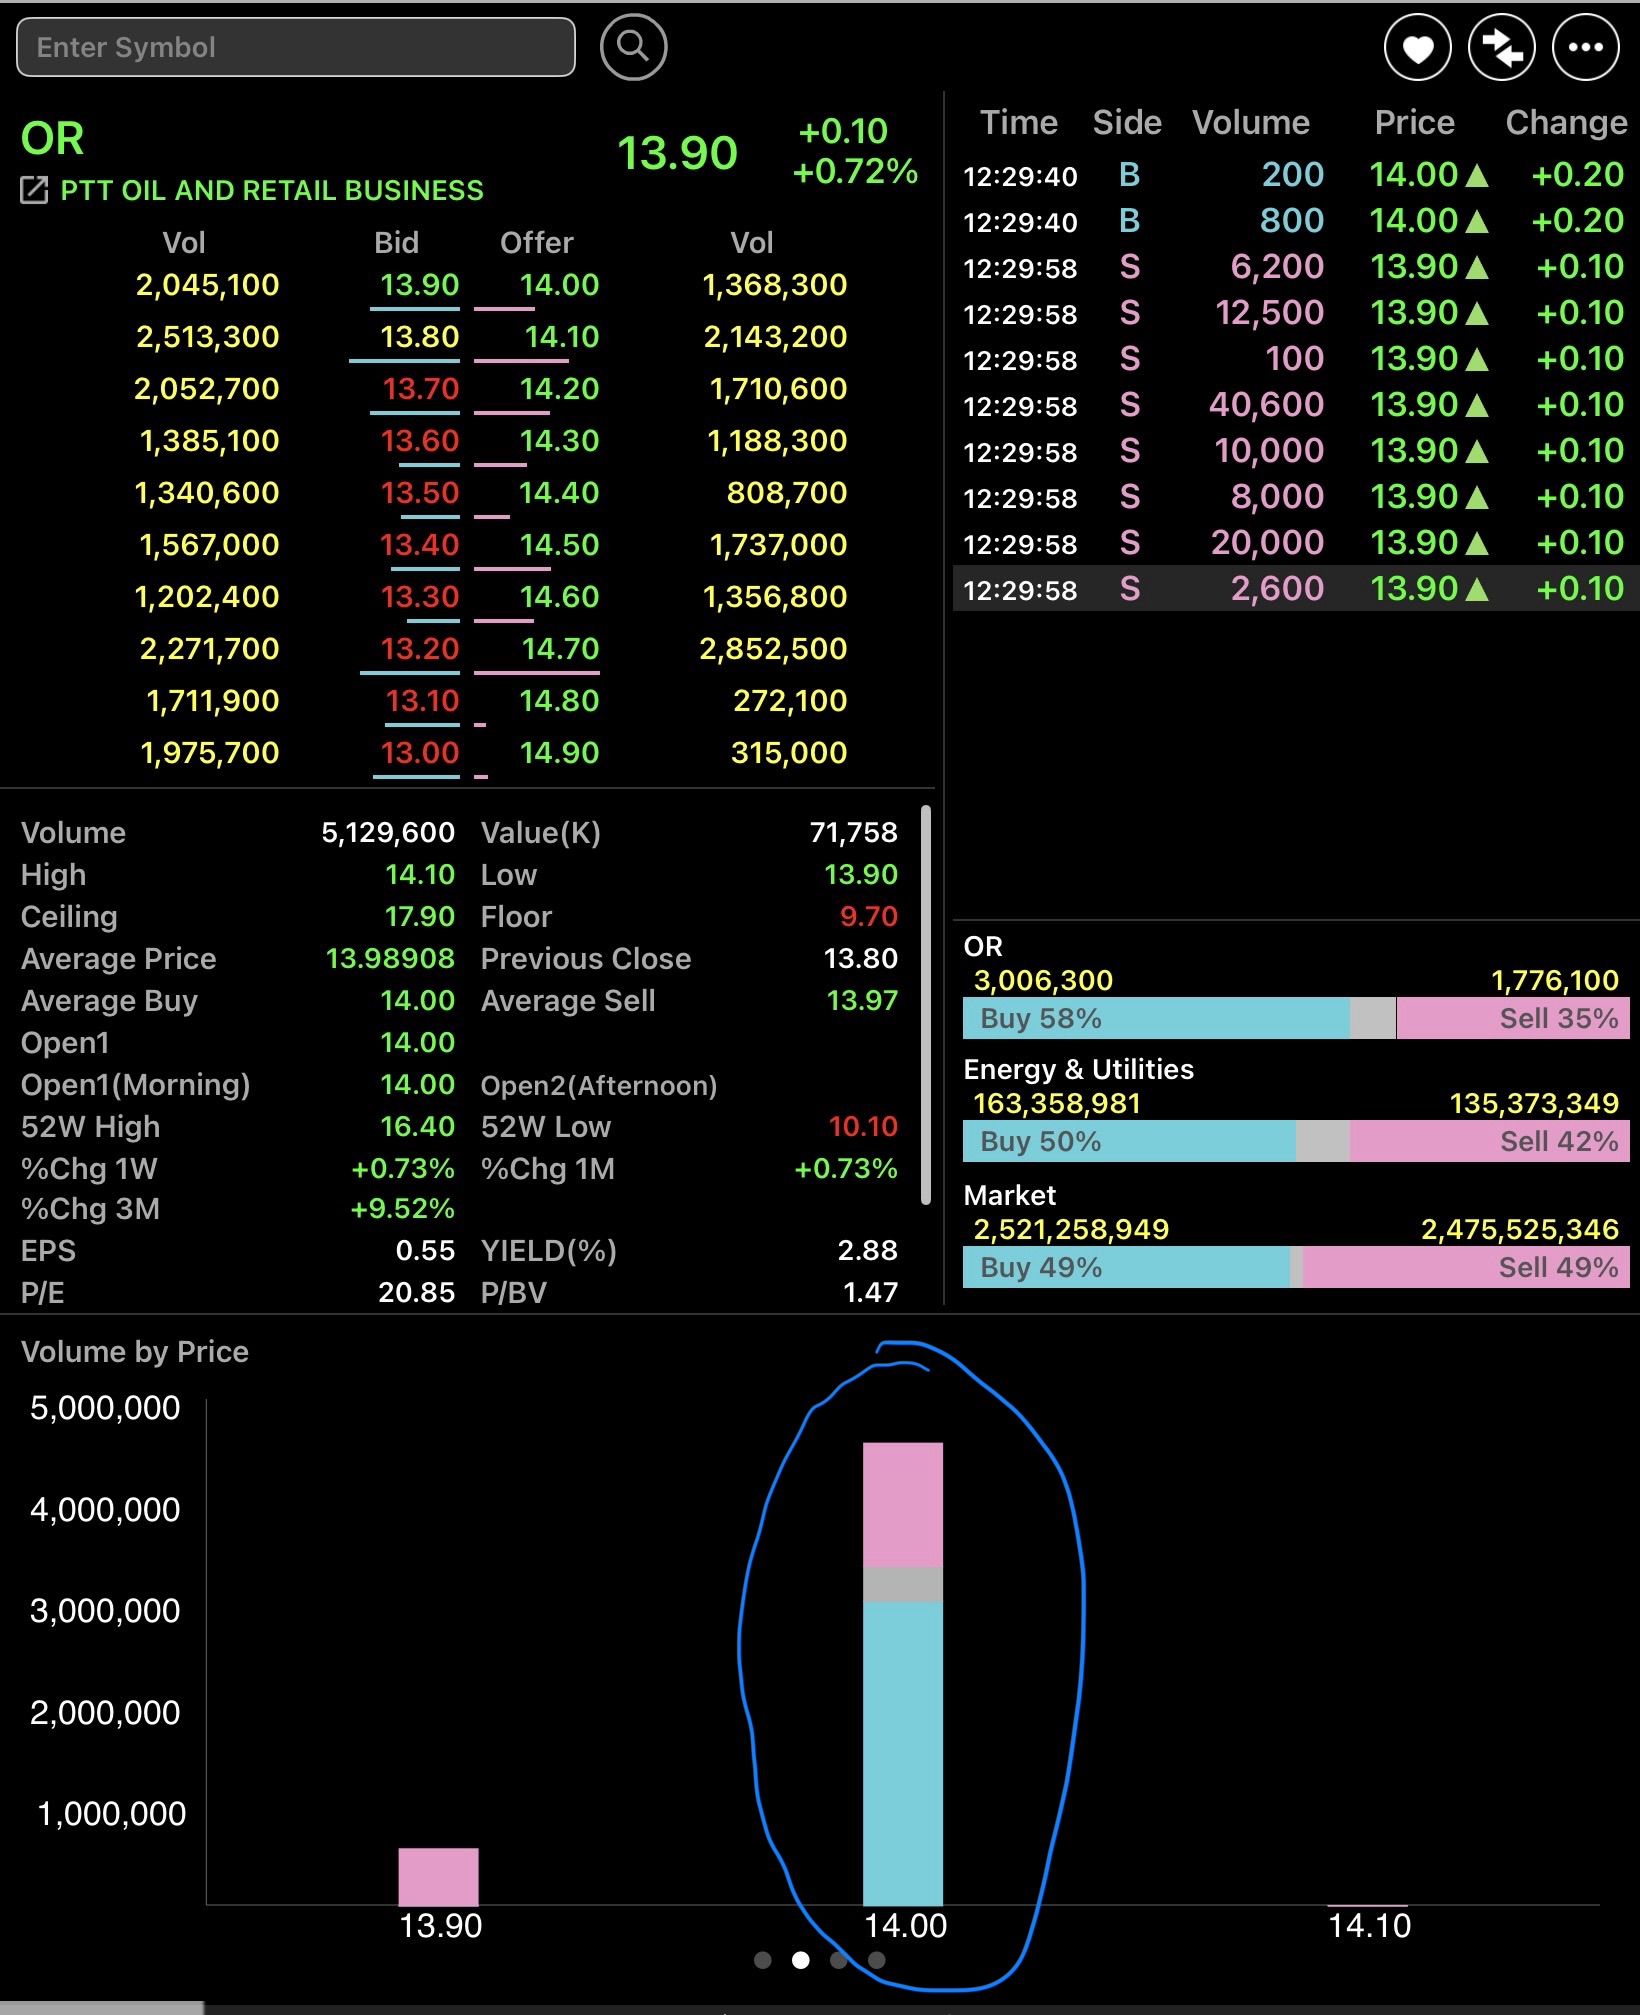
Task: Select the last price 13.90 header
Action: 677,154
